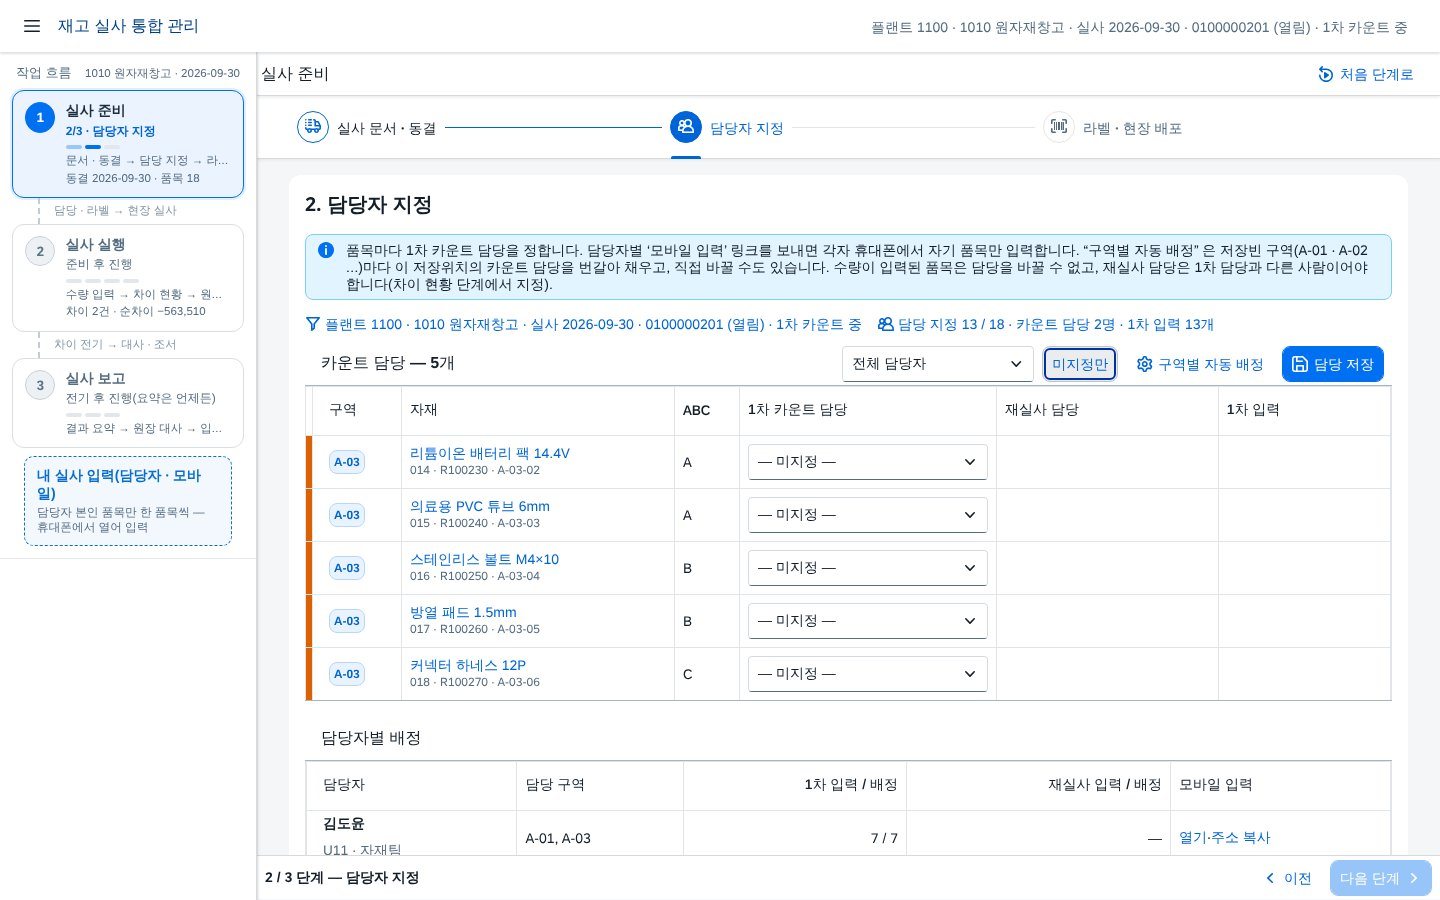Click the gear icon on 구역별 자동 배정
This screenshot has height=900, width=1440.
point(1145,364)
